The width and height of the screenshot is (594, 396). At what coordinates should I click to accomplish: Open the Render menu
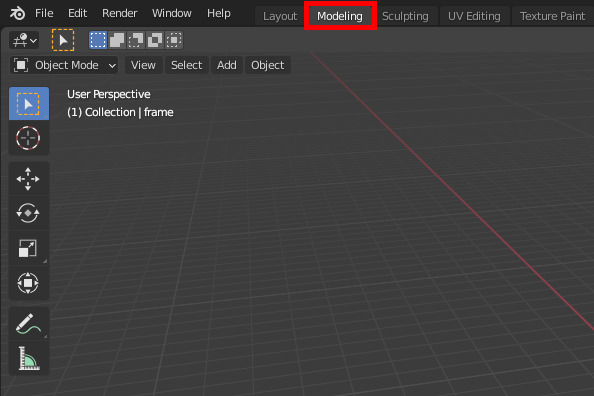[119, 13]
